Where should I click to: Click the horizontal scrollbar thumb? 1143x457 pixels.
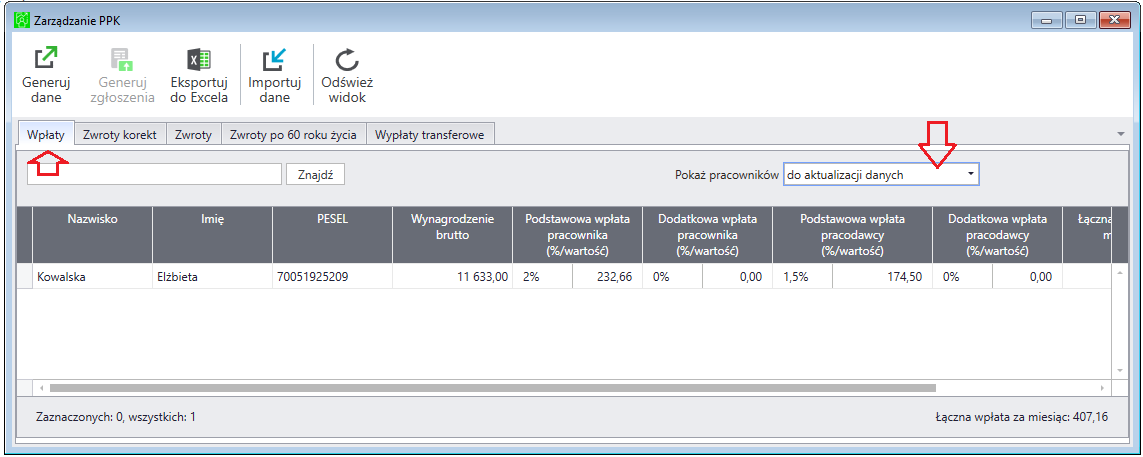(492, 388)
